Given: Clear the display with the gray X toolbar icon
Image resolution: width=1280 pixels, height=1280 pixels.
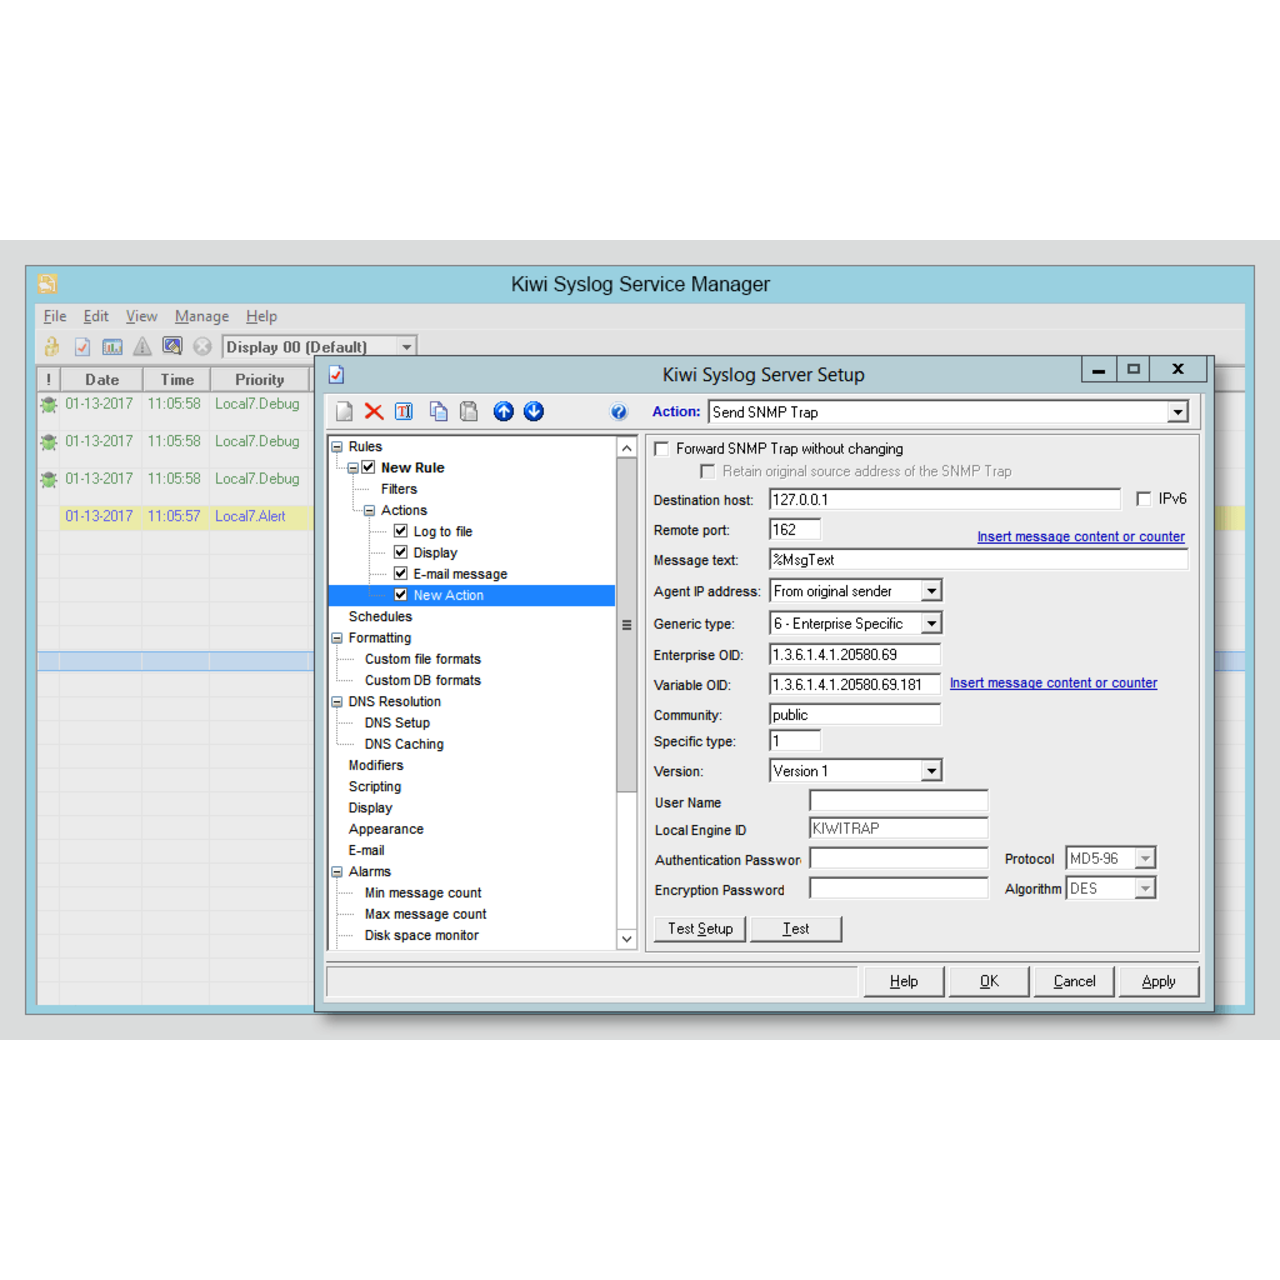Looking at the screenshot, I should pyautogui.click(x=202, y=346).
